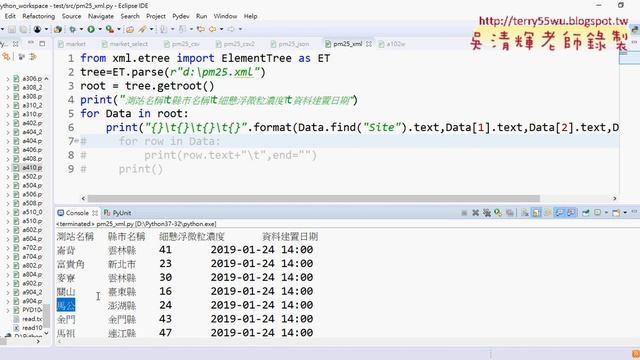Click Display Selected Console monitor icon
The image size is (640, 360).
tap(597, 213)
